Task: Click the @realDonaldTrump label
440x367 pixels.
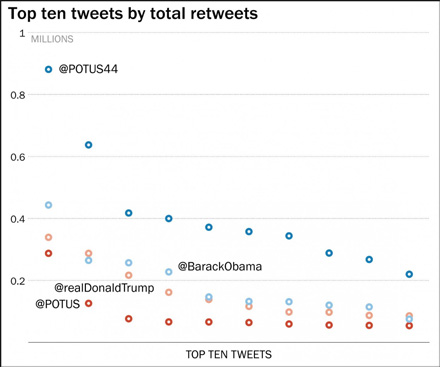Action: pos(104,288)
